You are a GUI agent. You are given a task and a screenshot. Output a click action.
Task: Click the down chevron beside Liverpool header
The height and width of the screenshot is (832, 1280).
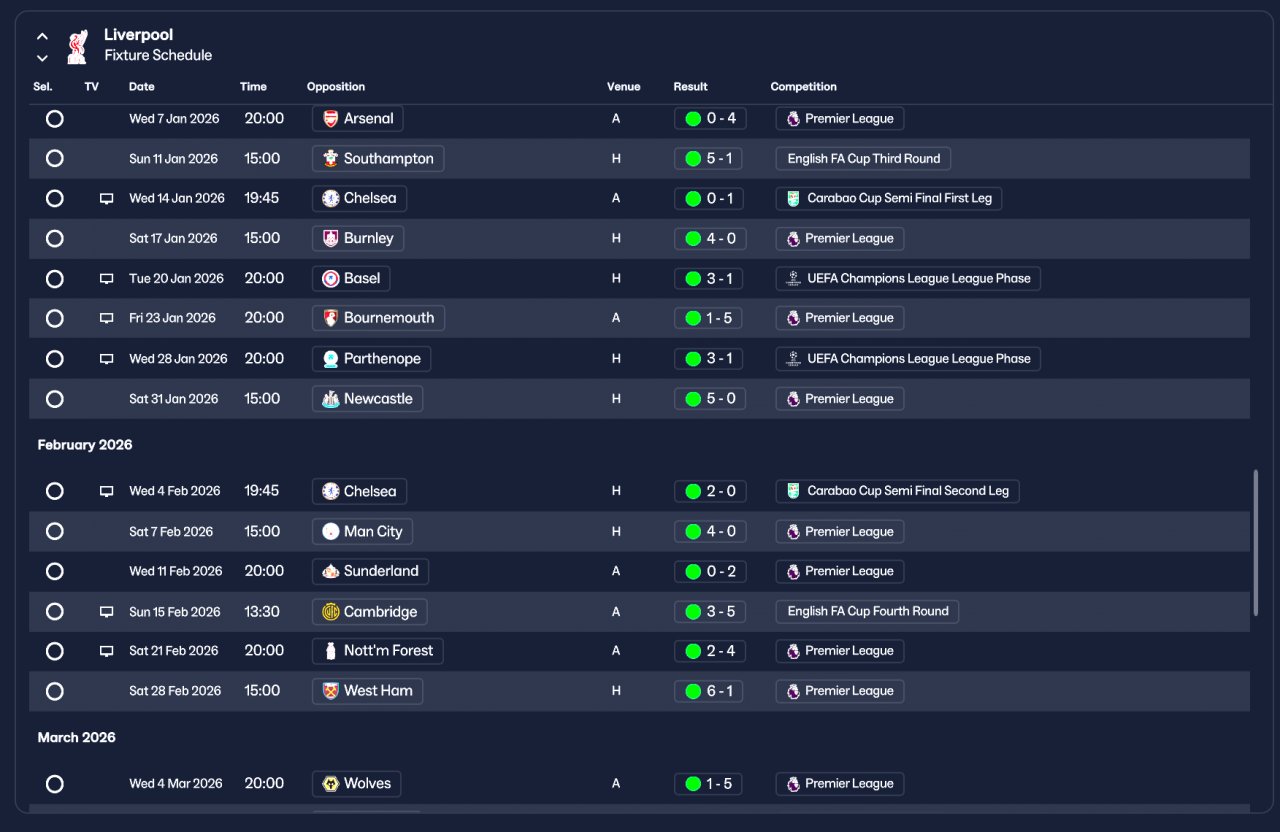click(x=42, y=58)
